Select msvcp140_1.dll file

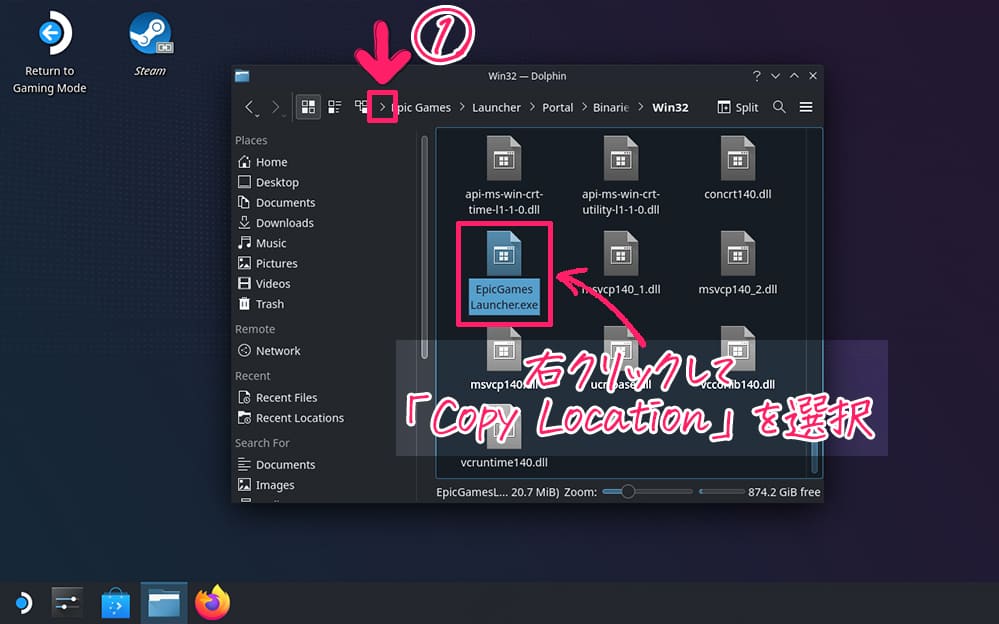(x=621, y=264)
